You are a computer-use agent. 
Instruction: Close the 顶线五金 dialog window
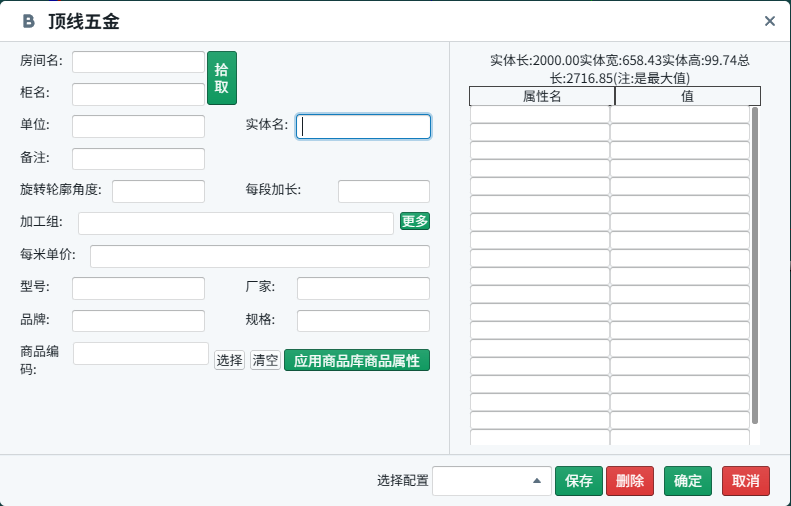pyautogui.click(x=769, y=21)
